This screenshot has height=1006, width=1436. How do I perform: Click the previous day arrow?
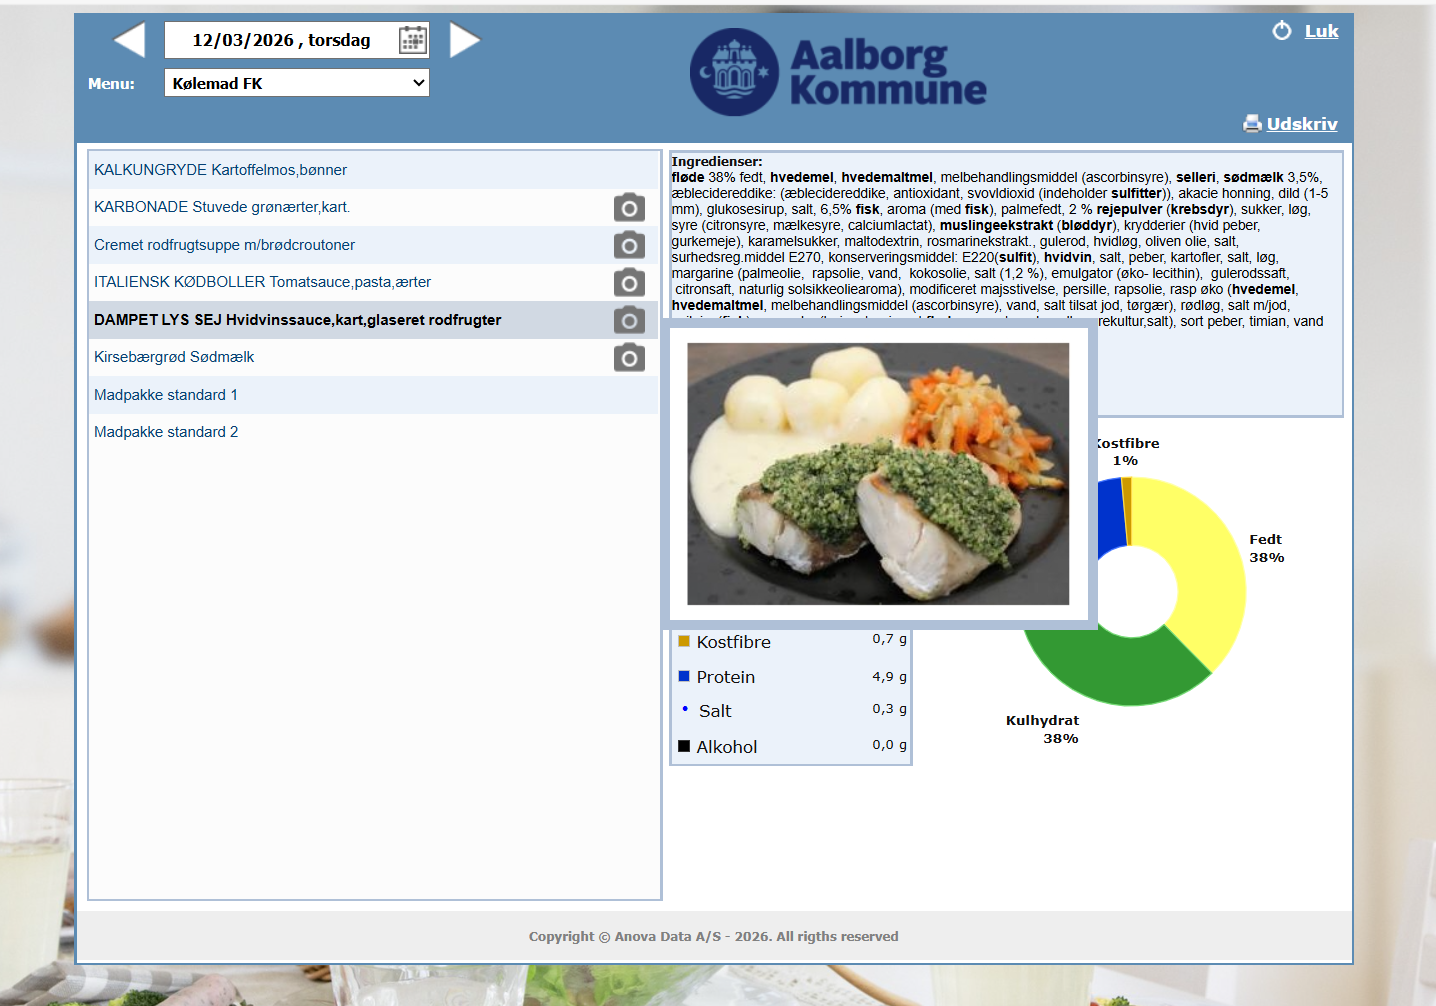127,40
